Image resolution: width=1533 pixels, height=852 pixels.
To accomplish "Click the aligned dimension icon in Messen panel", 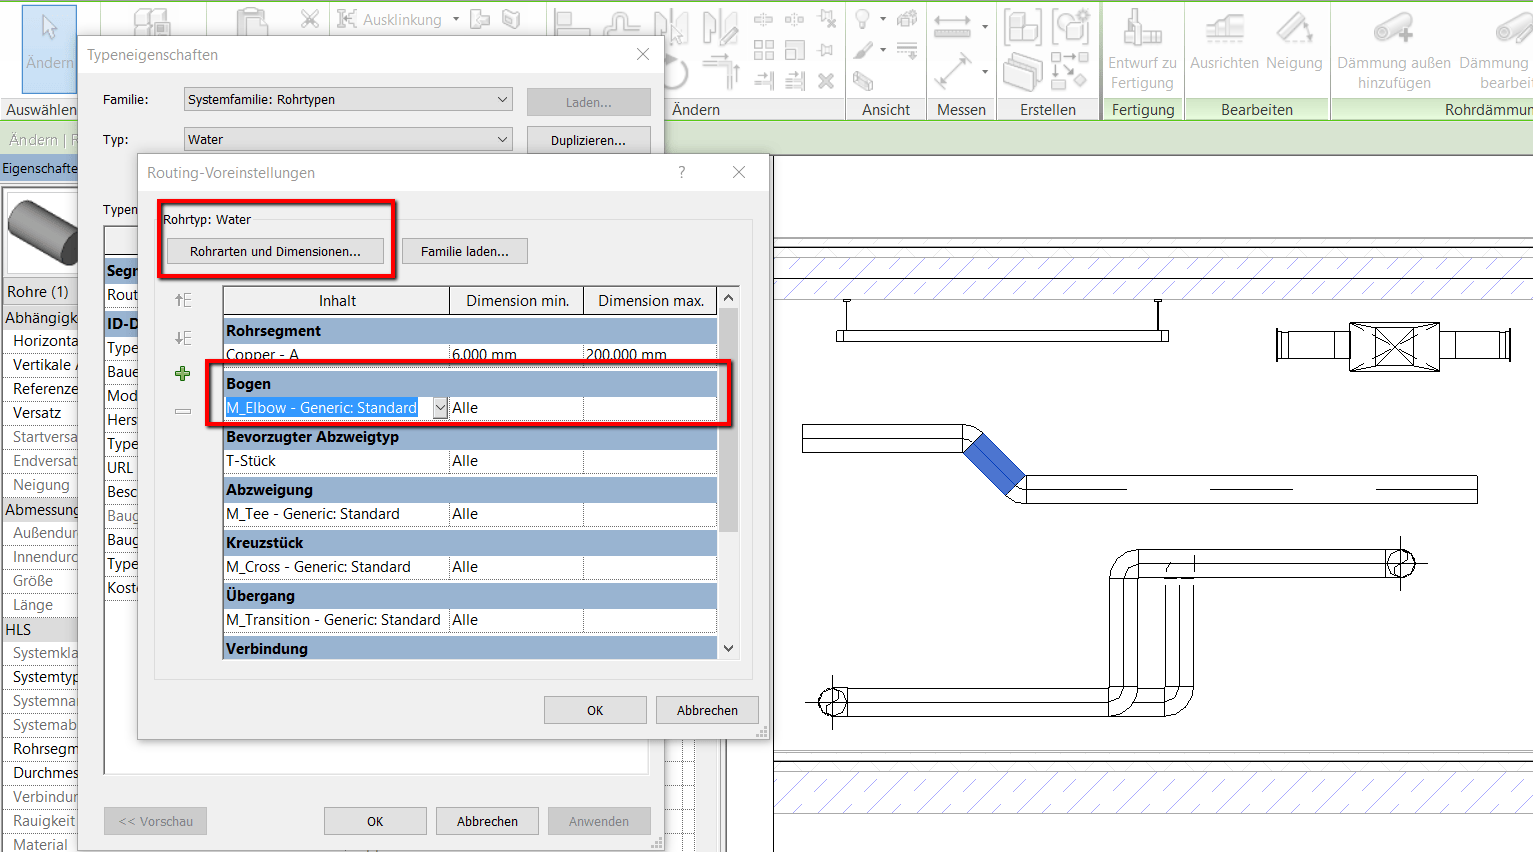I will click(x=952, y=71).
